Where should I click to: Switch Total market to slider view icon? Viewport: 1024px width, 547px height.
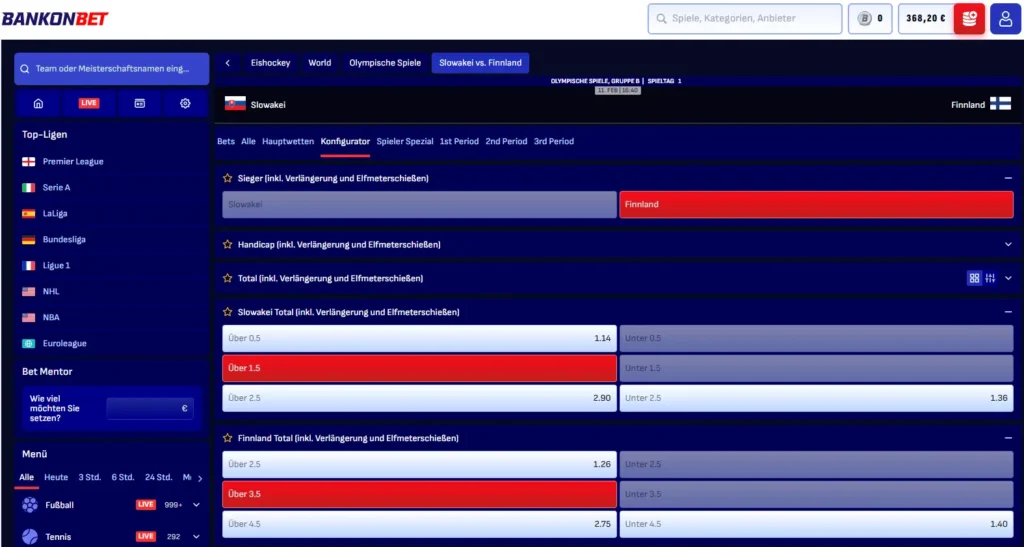(990, 278)
